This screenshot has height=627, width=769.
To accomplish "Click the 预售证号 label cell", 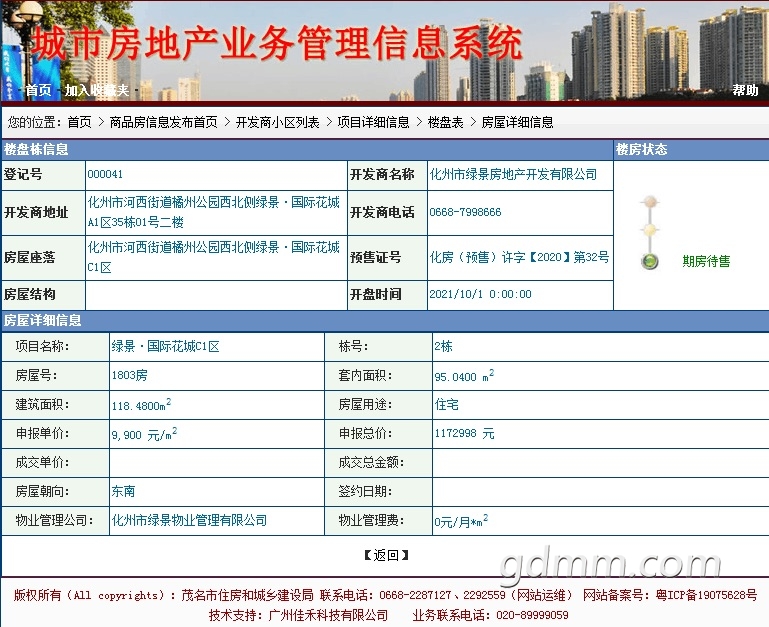I will (x=387, y=257).
